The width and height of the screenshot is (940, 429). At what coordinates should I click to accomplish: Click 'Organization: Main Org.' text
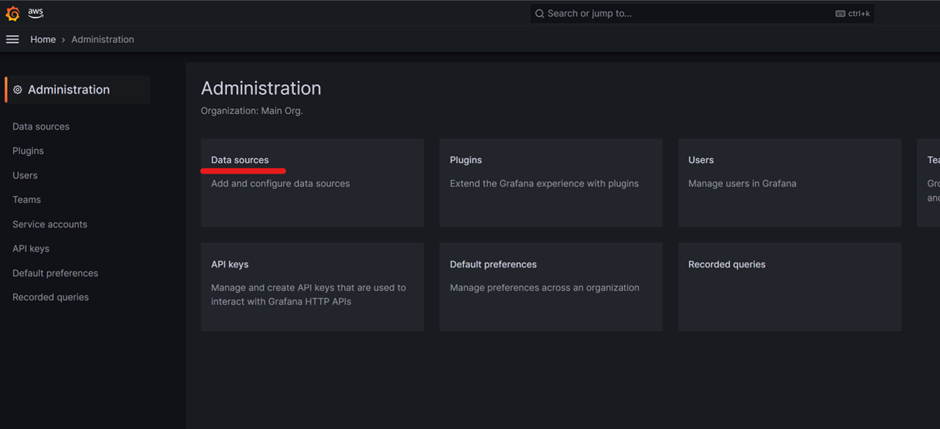252,111
